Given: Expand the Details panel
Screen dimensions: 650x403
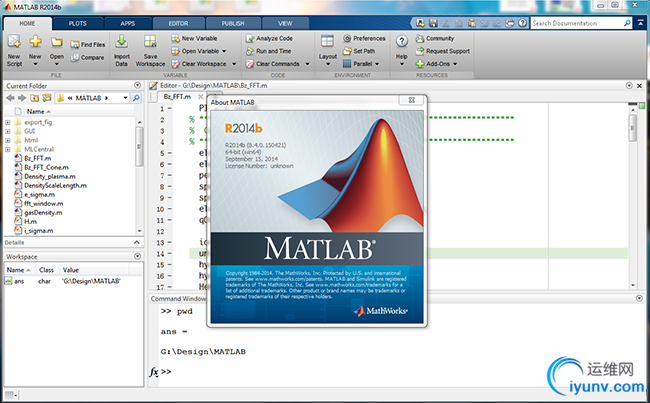Looking at the screenshot, I should (137, 242).
